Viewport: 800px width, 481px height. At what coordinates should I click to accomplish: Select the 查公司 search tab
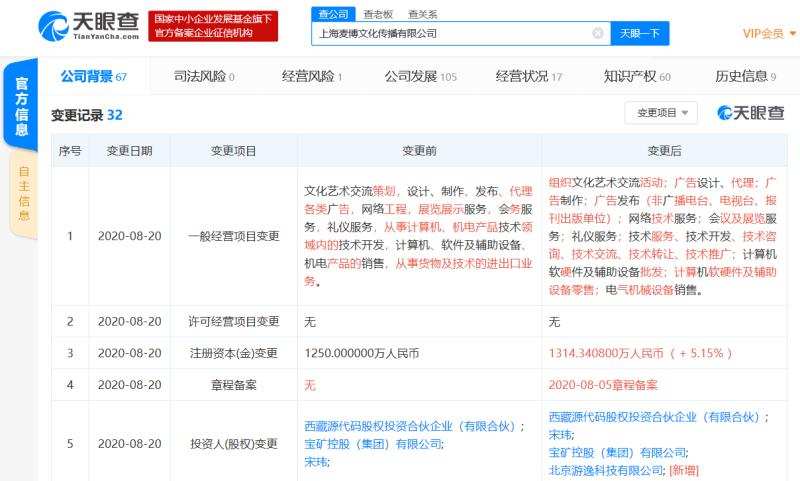pyautogui.click(x=333, y=14)
